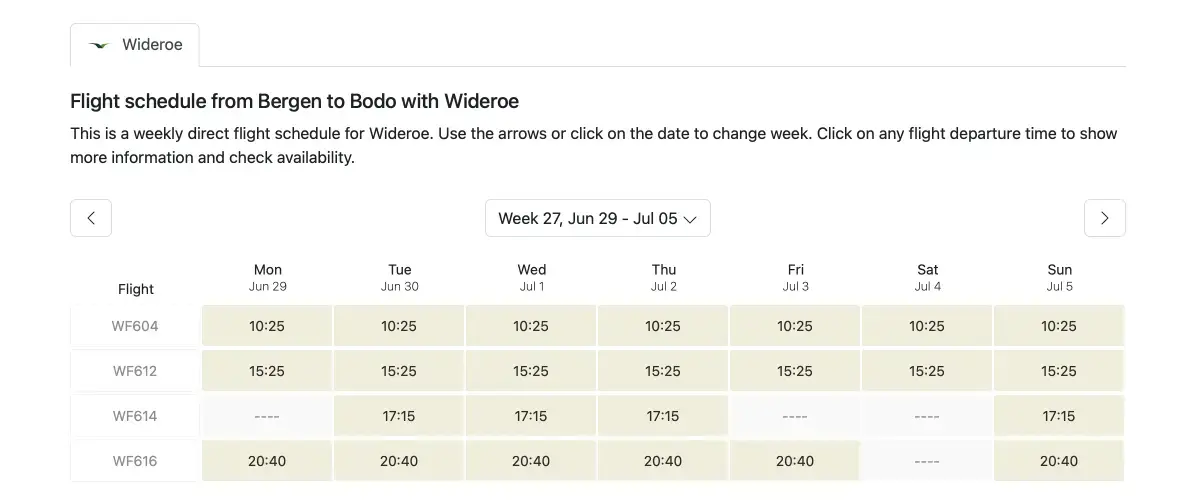The image size is (1200, 500).
Task: Open the Week 27 date dropdown
Action: click(x=598, y=218)
